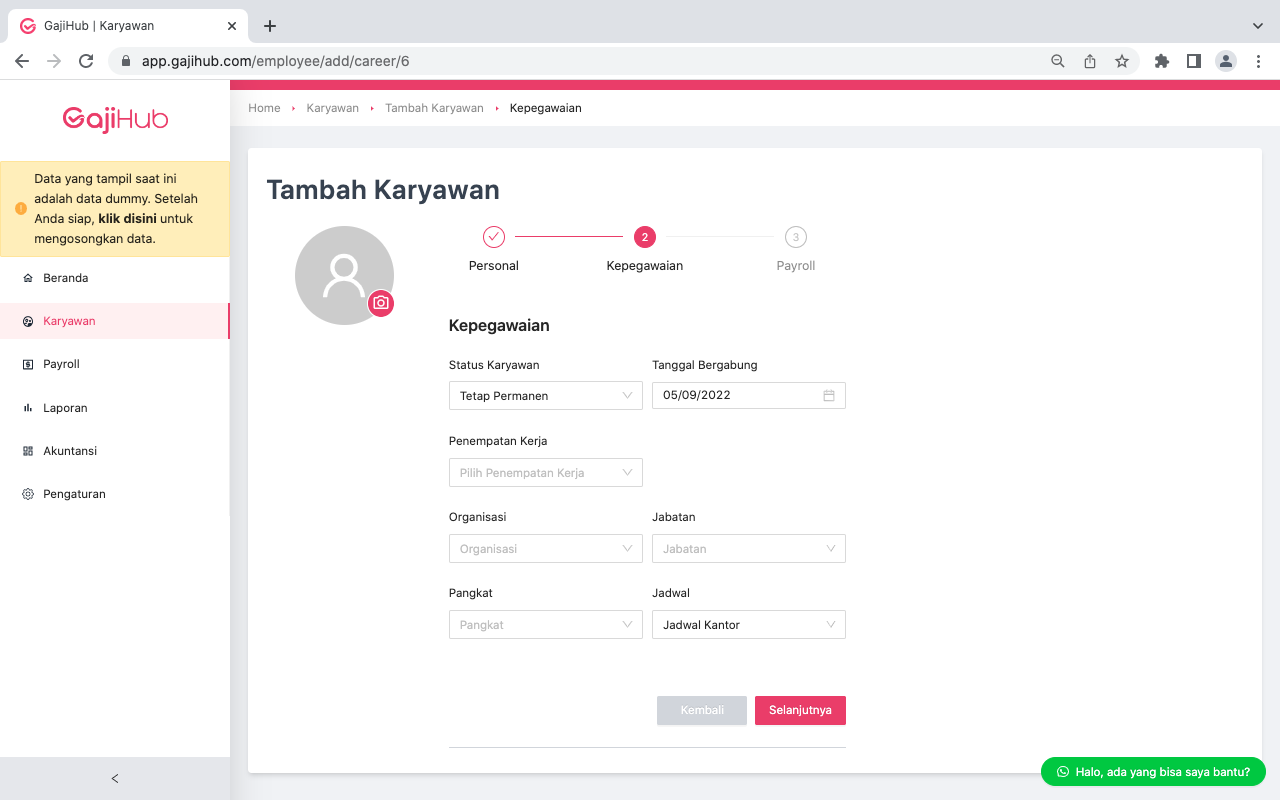Open the Jabatan dropdown
The image size is (1280, 800).
748,548
